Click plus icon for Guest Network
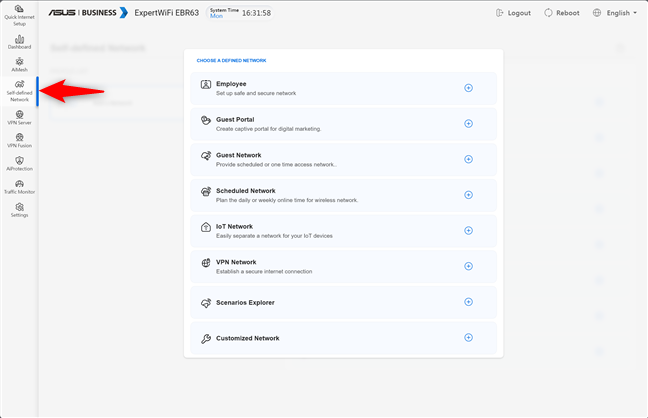 click(x=468, y=159)
